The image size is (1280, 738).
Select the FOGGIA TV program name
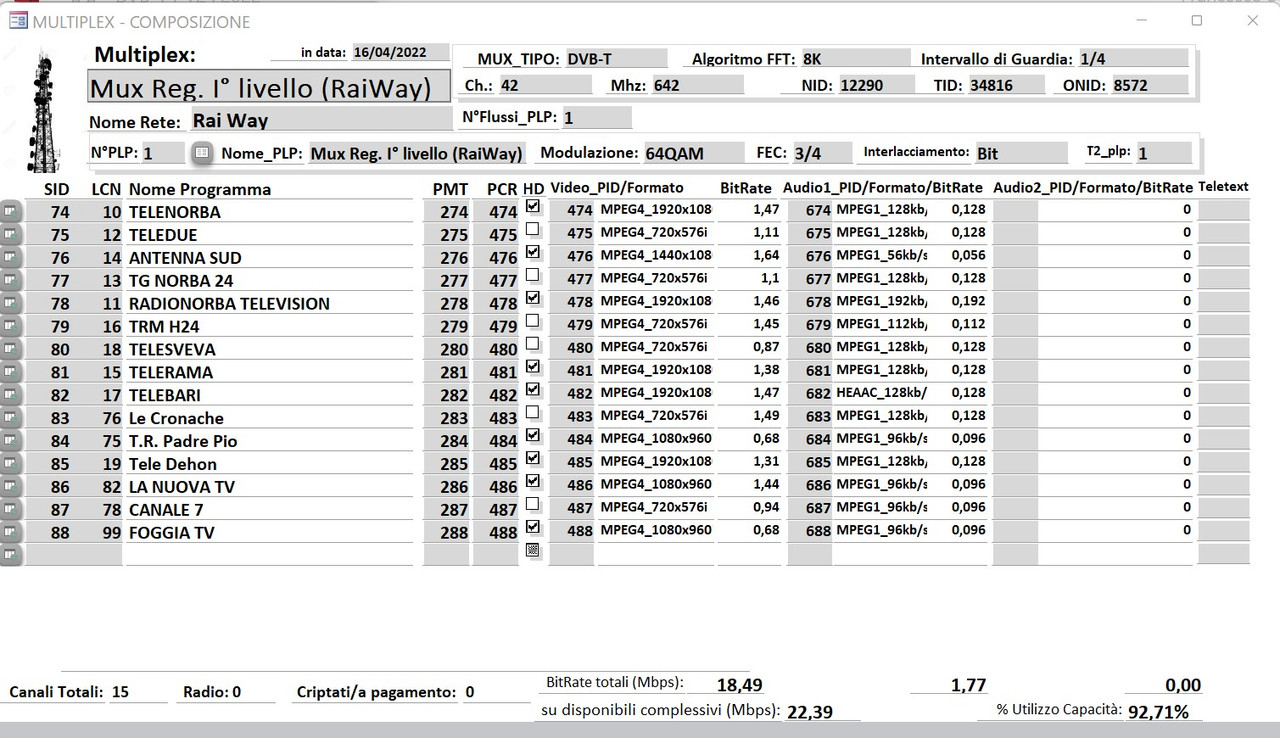point(269,533)
